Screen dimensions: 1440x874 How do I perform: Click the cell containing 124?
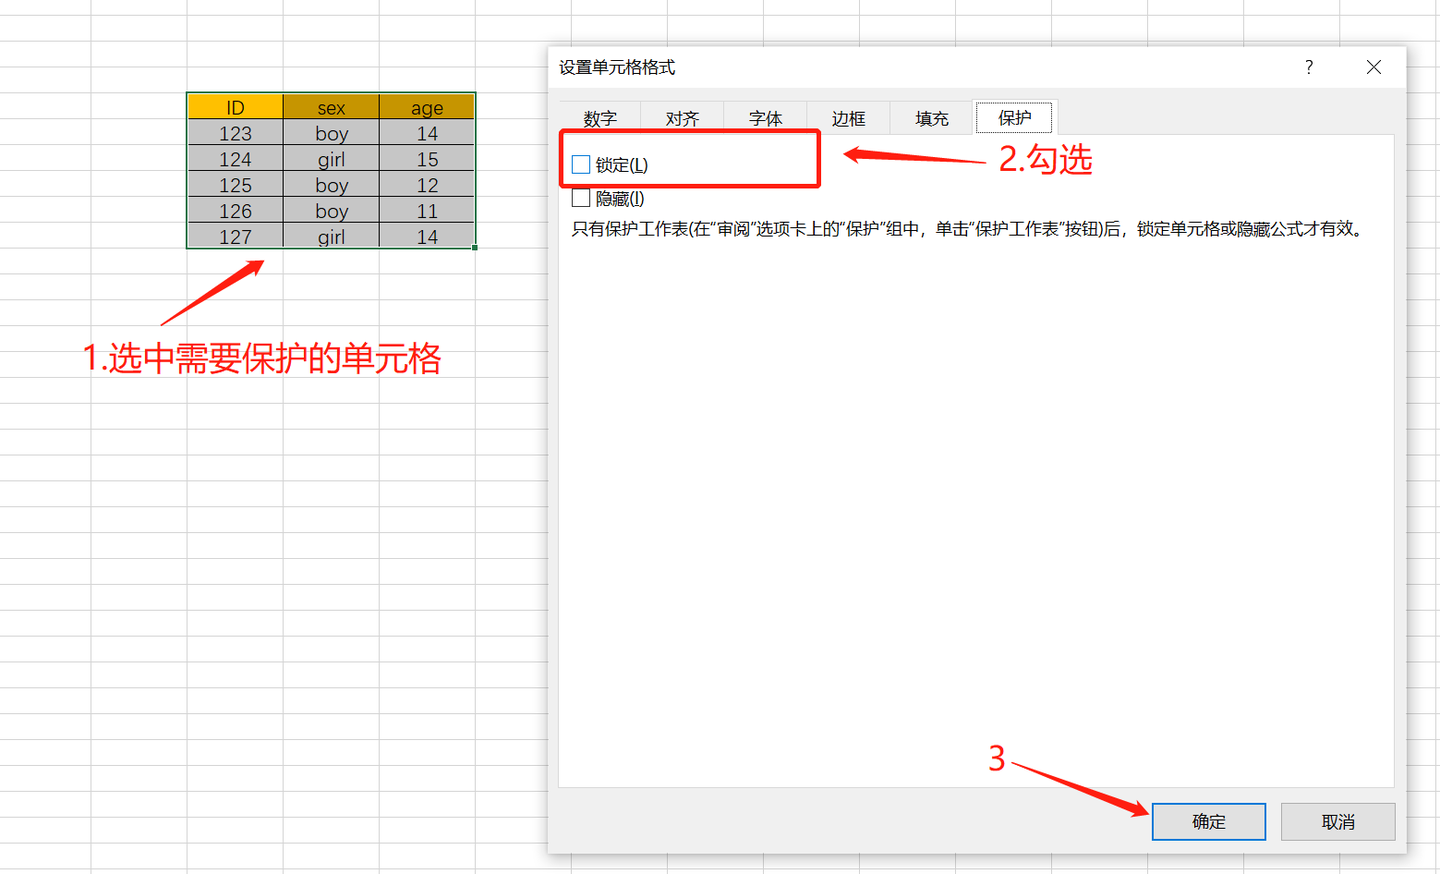[235, 159]
